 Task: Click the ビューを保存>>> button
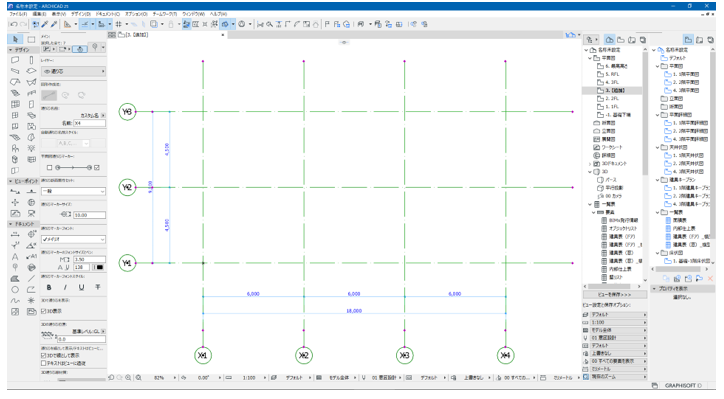(x=614, y=294)
